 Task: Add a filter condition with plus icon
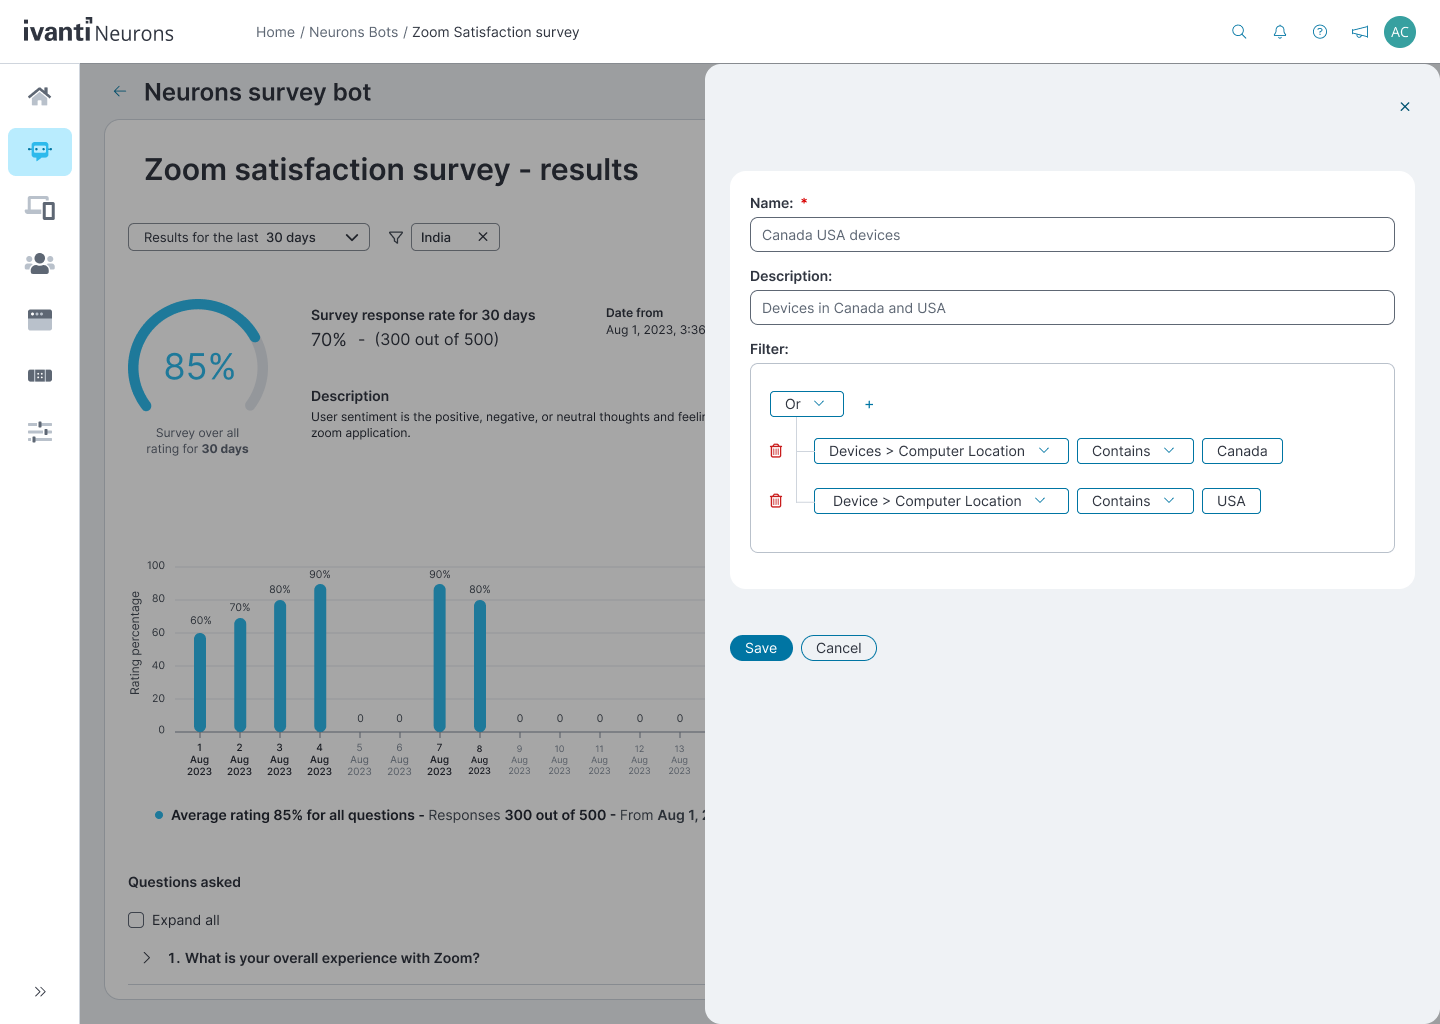coord(869,404)
